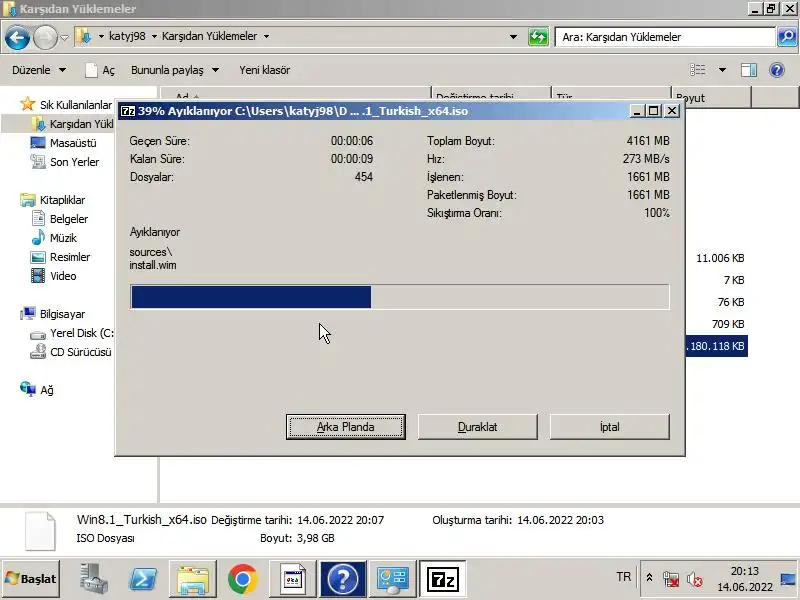Click the network tray icon
This screenshot has height=600, width=800.
[x=670, y=579]
